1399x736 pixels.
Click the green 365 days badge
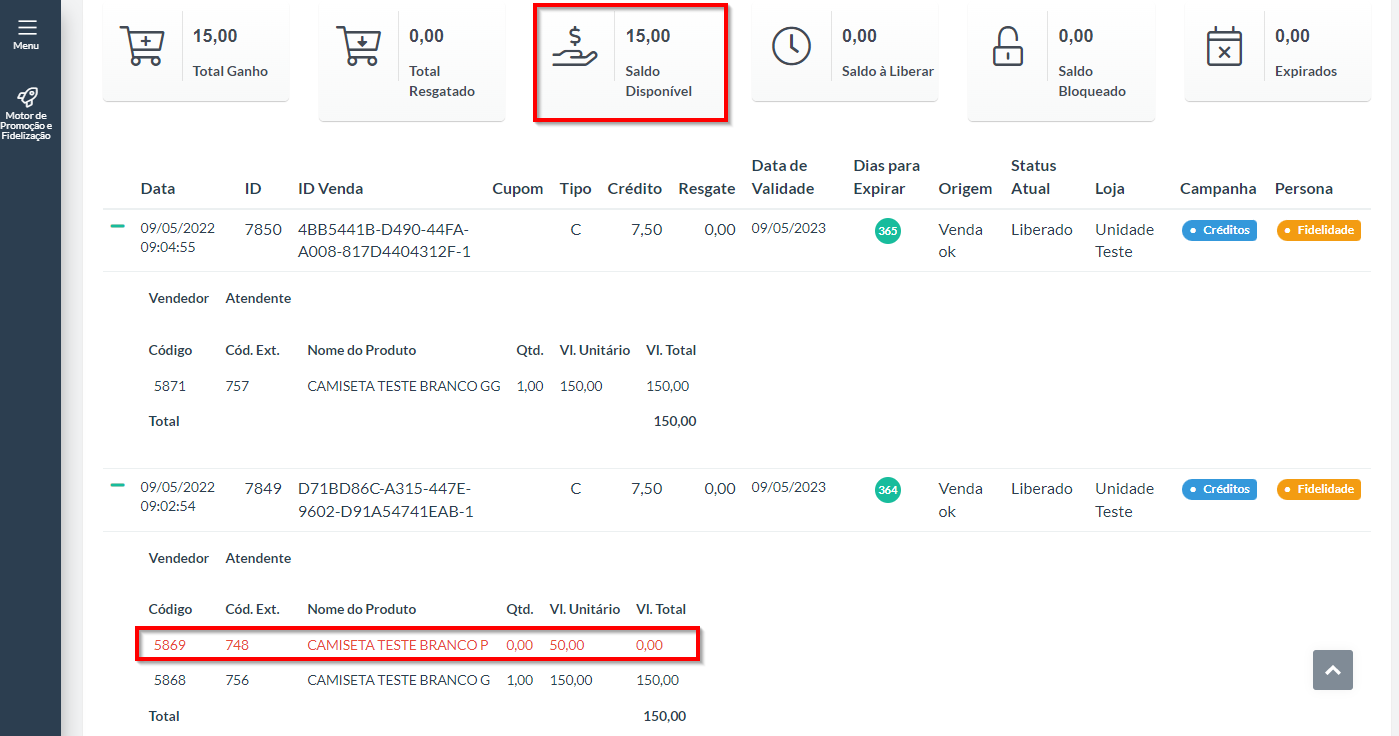pos(887,231)
